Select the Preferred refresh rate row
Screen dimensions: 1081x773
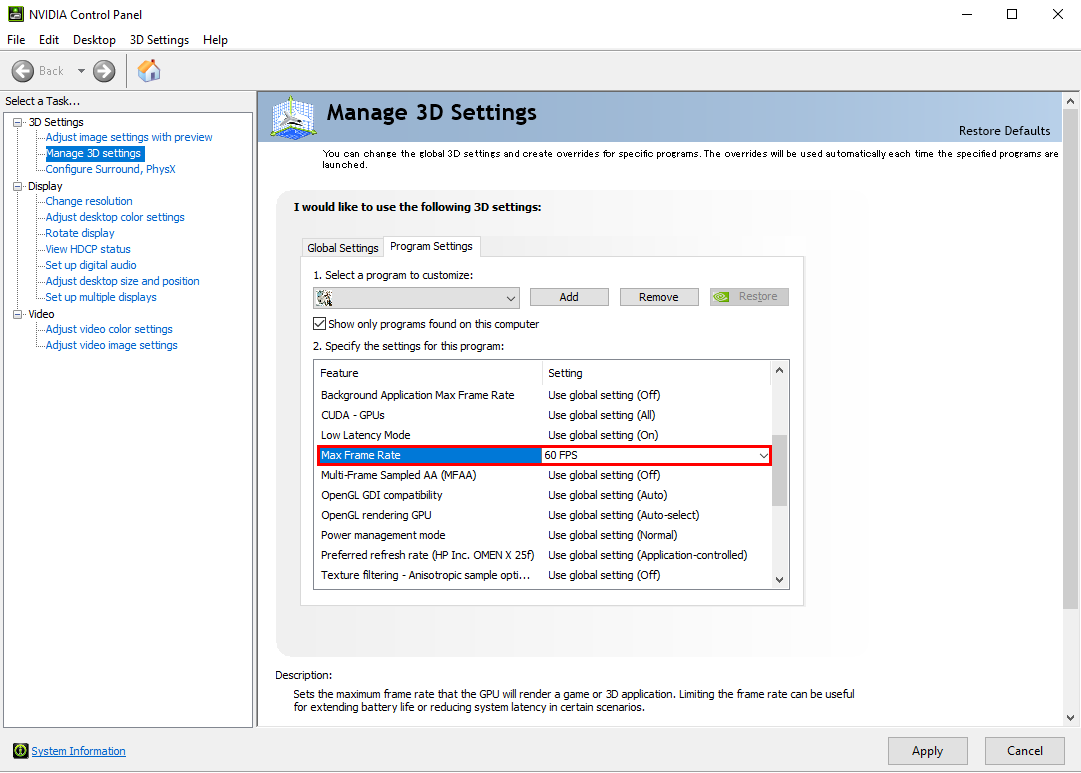pos(543,555)
